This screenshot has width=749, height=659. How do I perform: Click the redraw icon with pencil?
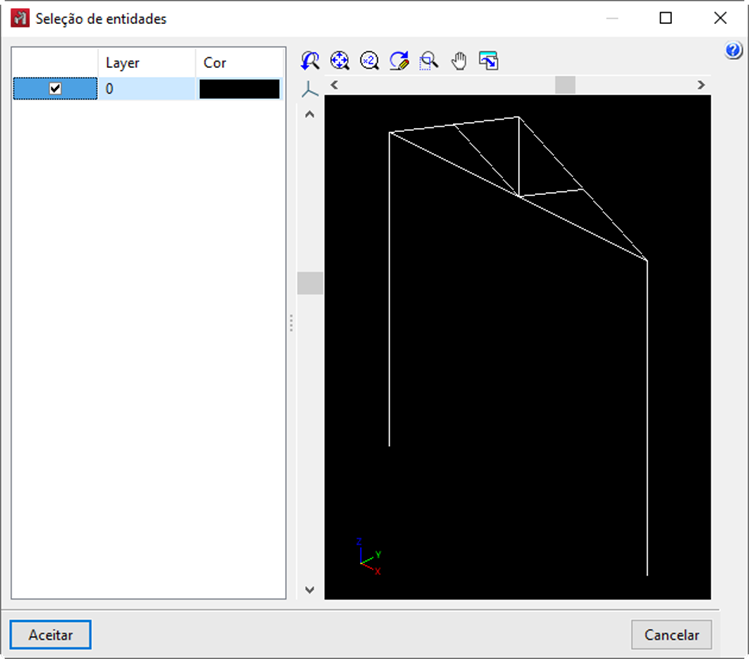(x=399, y=61)
